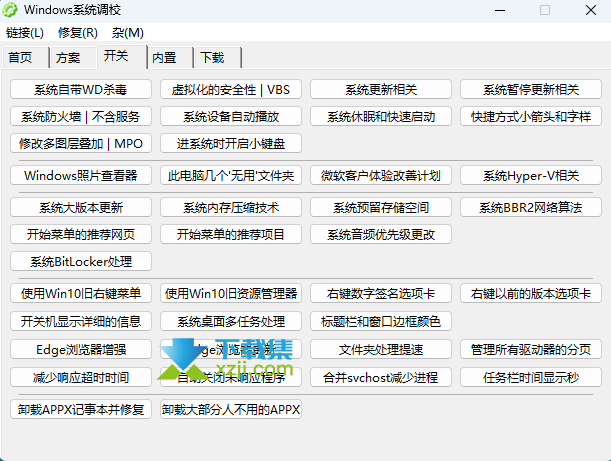Select 微软客户体验改善计划 button

coord(381,175)
